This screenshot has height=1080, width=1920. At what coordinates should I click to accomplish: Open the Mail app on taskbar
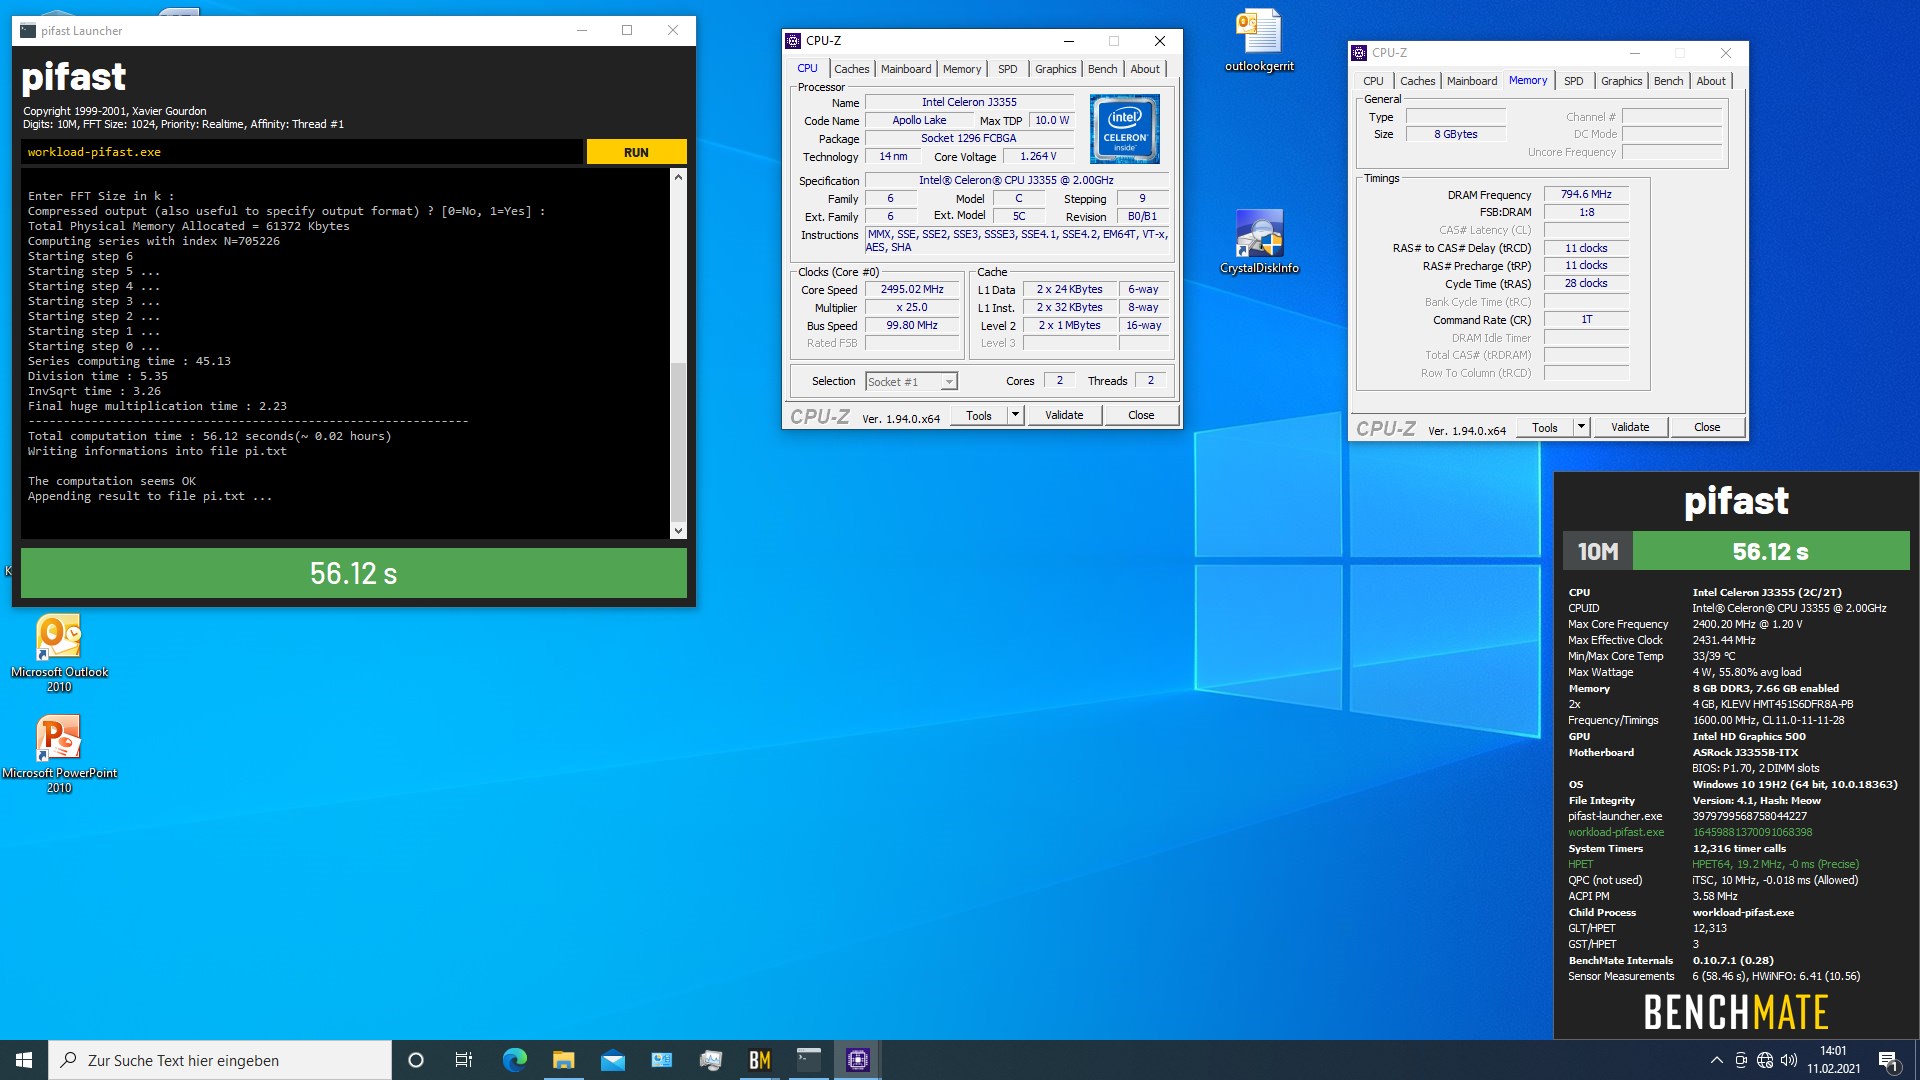[612, 1060]
